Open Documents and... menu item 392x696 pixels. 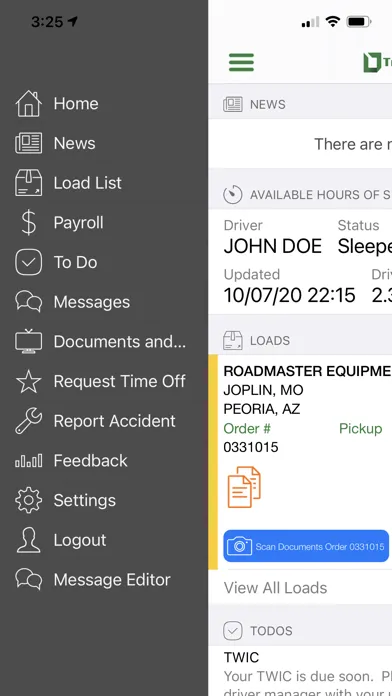[x=120, y=341]
